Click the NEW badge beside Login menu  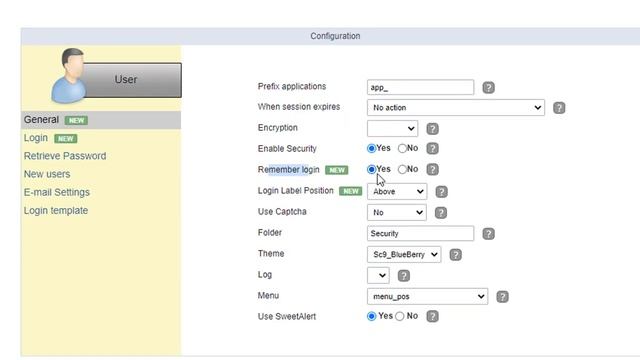(66, 139)
